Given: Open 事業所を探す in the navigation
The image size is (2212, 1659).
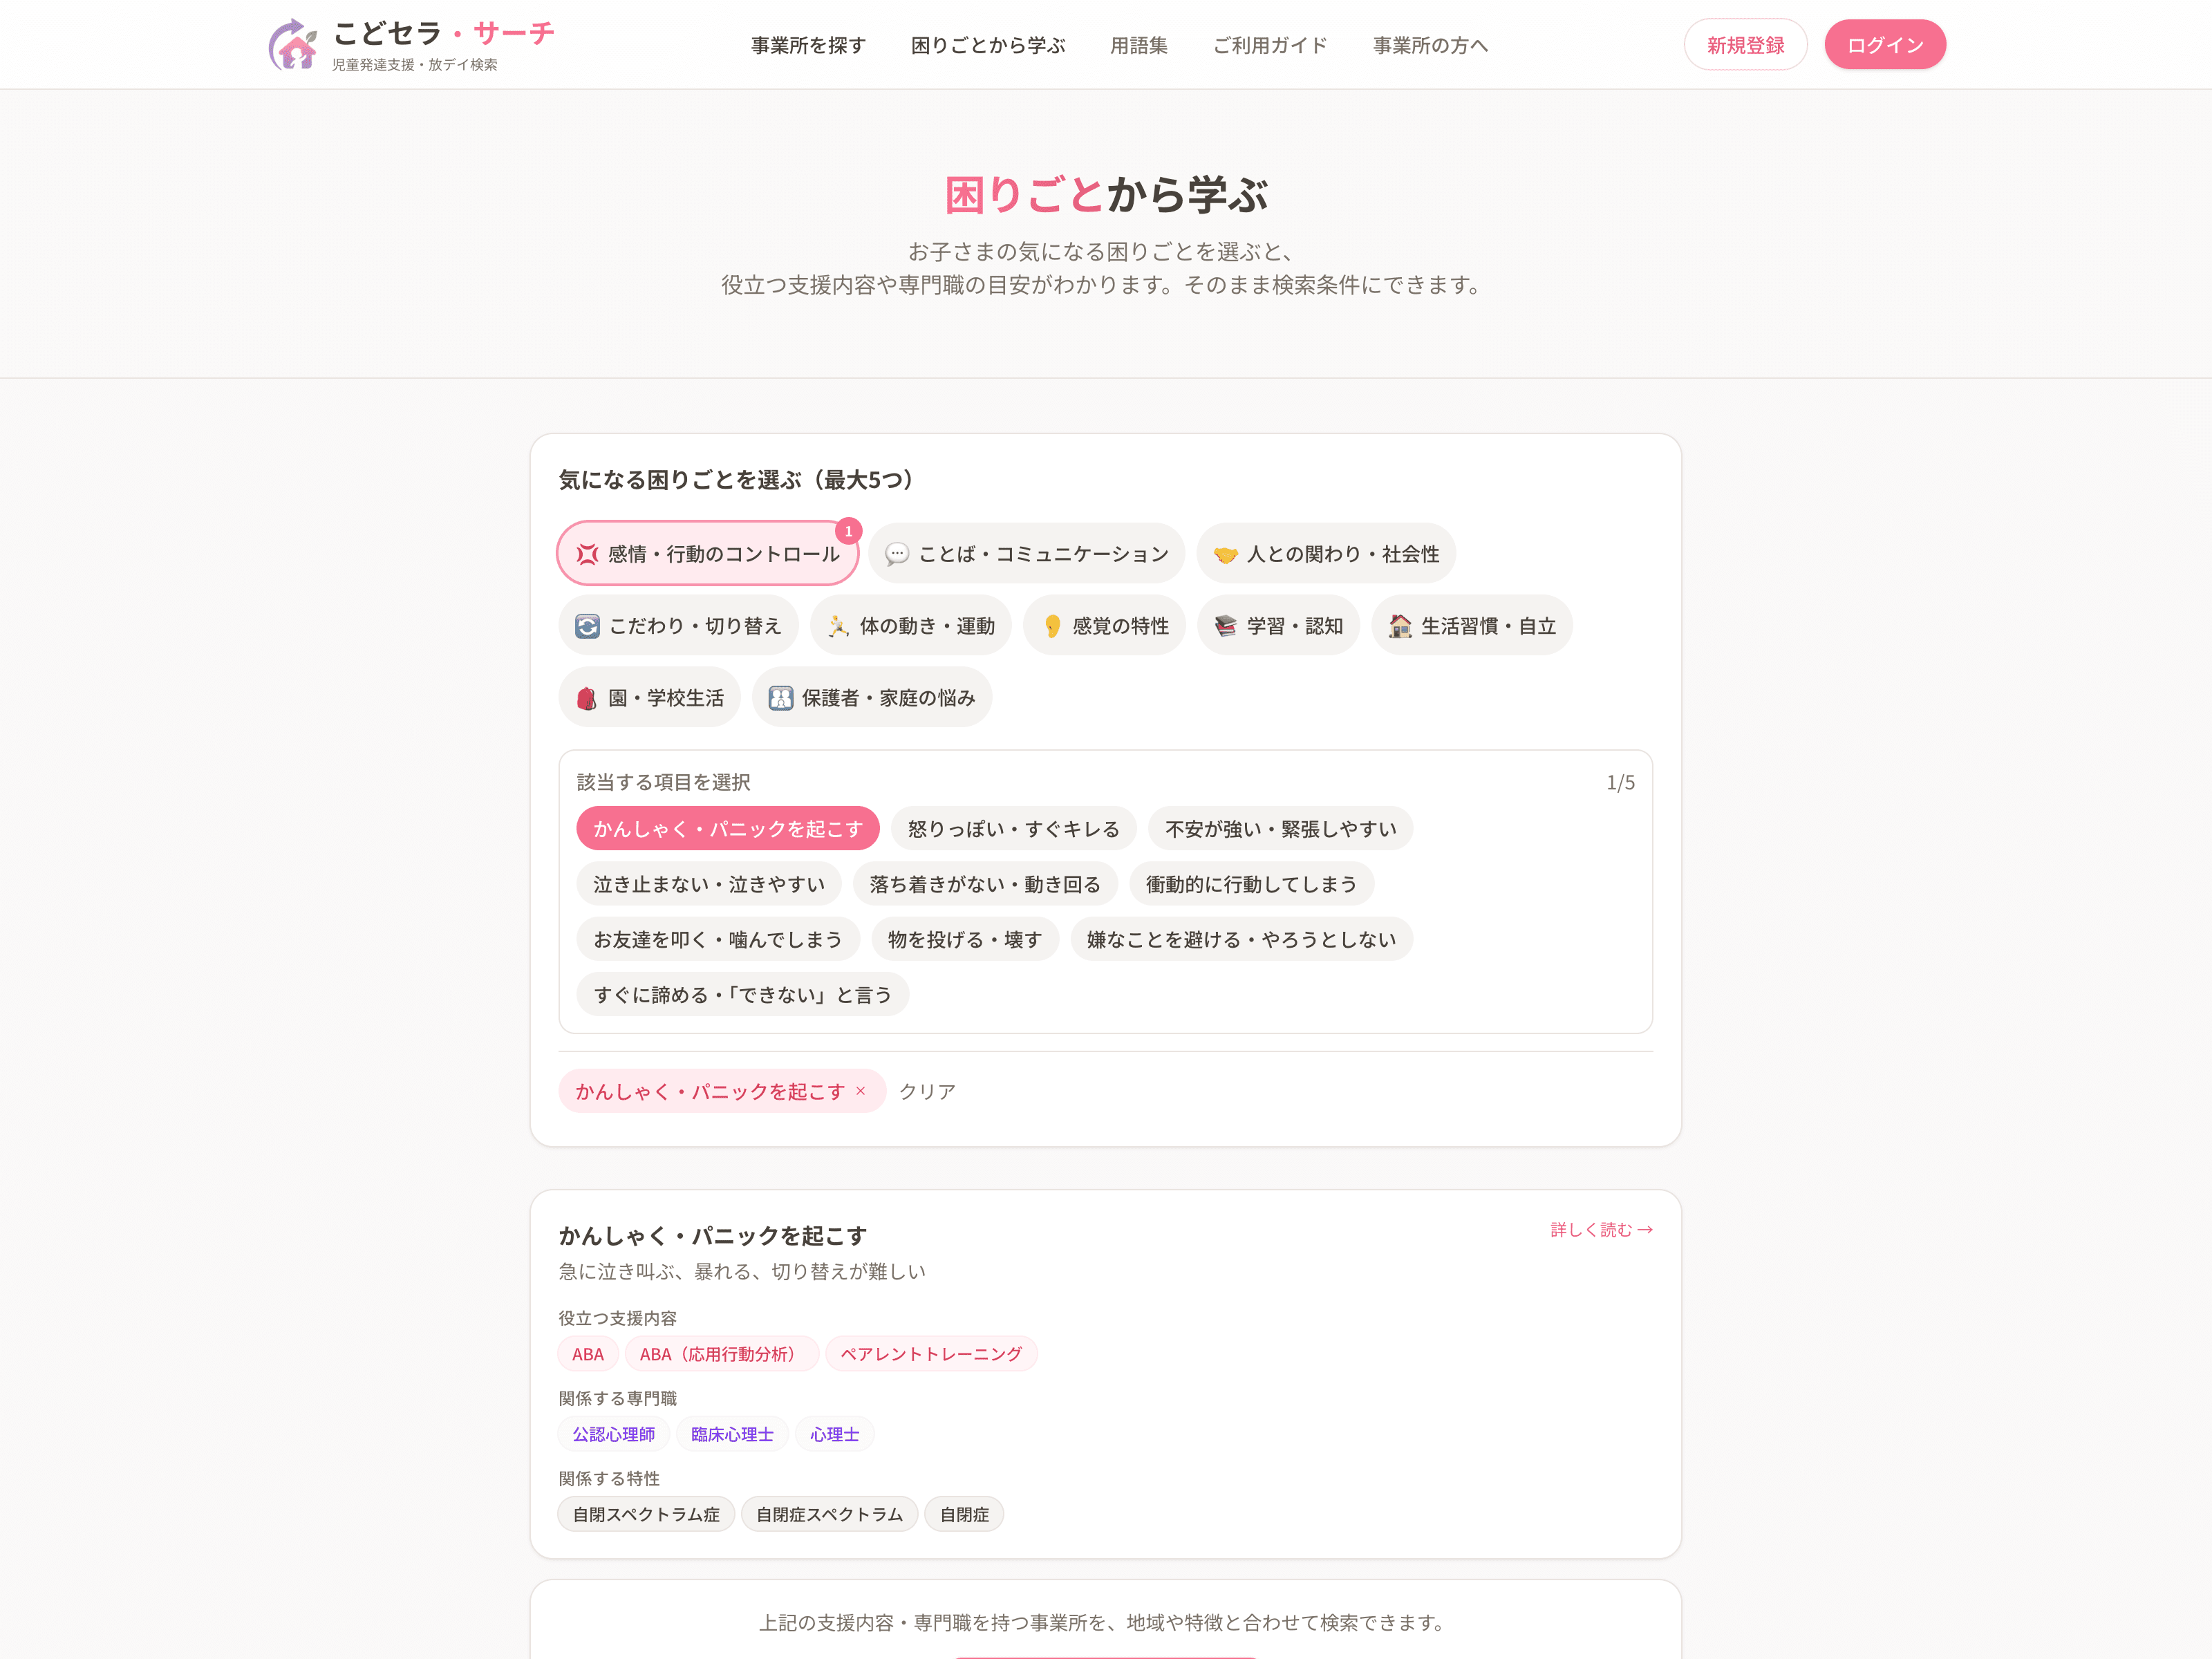Looking at the screenshot, I should 808,45.
